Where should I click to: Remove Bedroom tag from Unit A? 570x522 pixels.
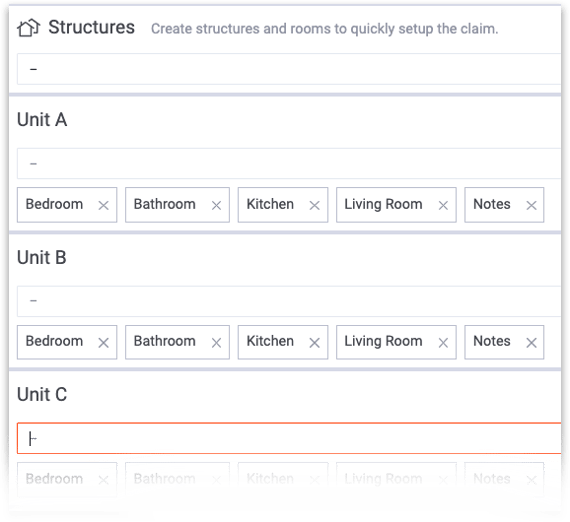(x=104, y=205)
